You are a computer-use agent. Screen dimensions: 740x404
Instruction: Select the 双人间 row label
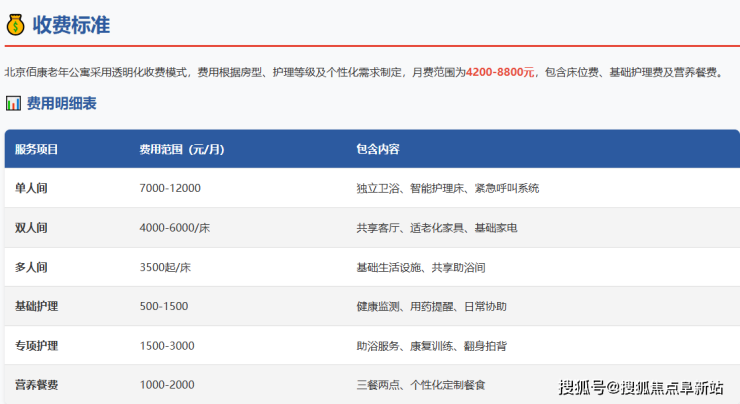[31, 228]
